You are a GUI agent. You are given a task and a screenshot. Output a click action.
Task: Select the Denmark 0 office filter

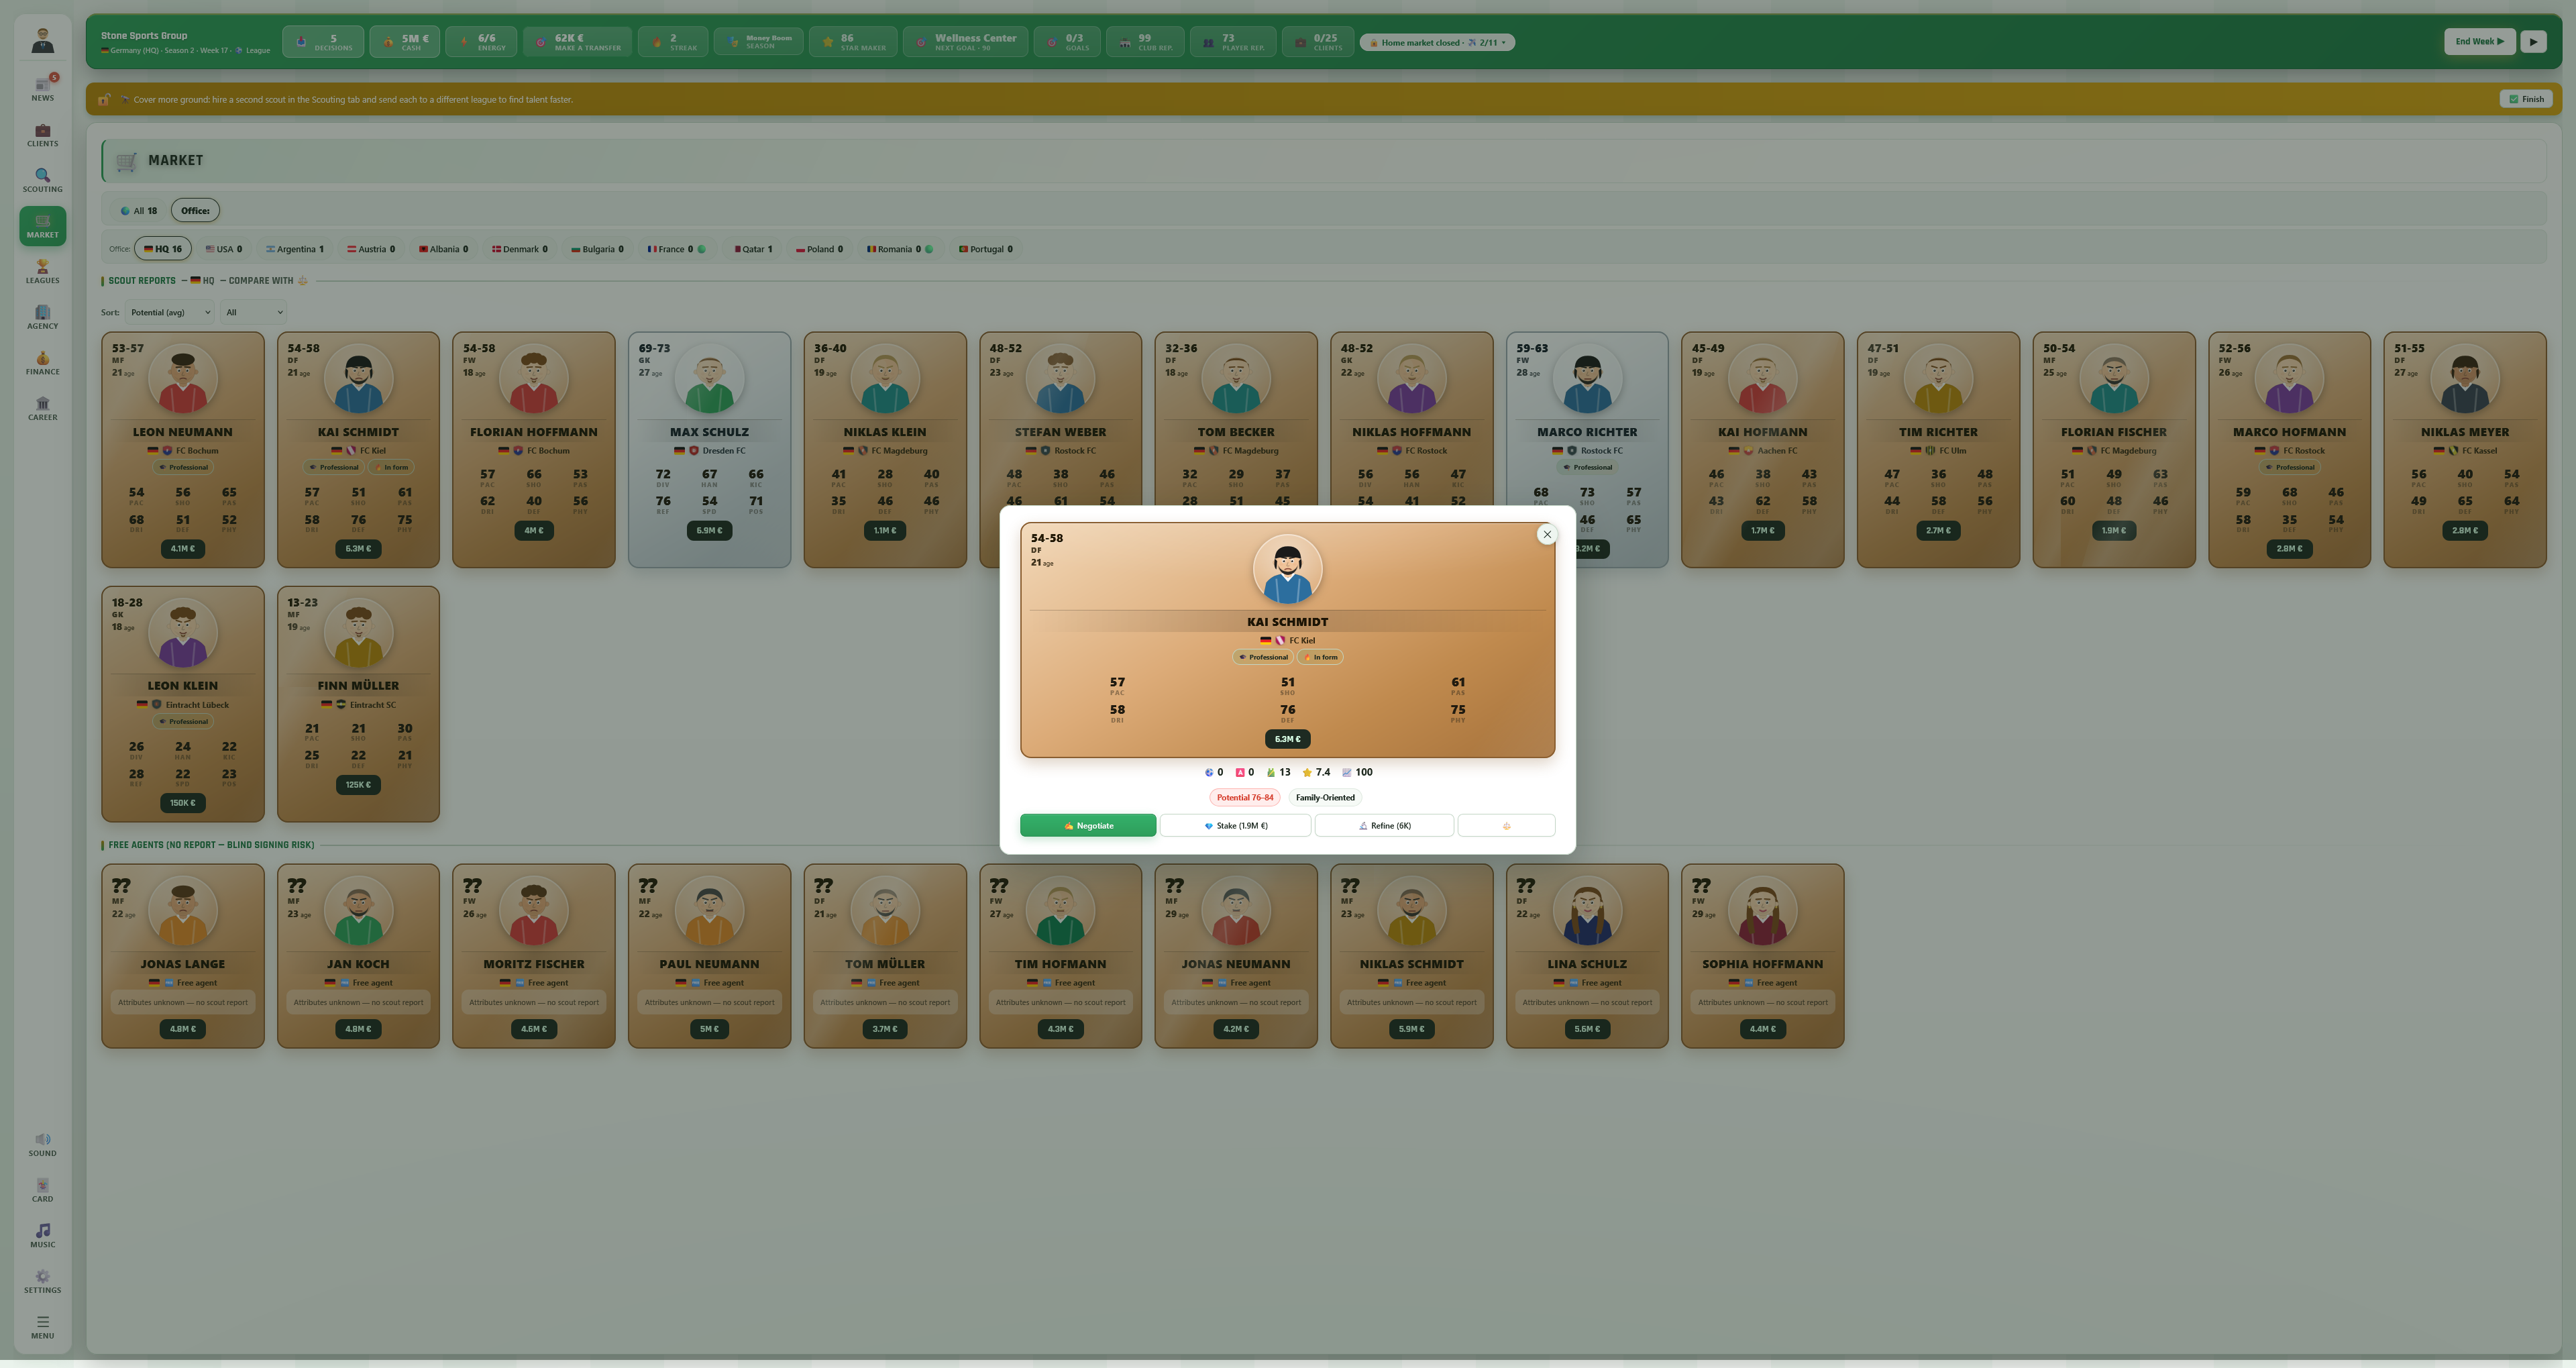click(519, 249)
